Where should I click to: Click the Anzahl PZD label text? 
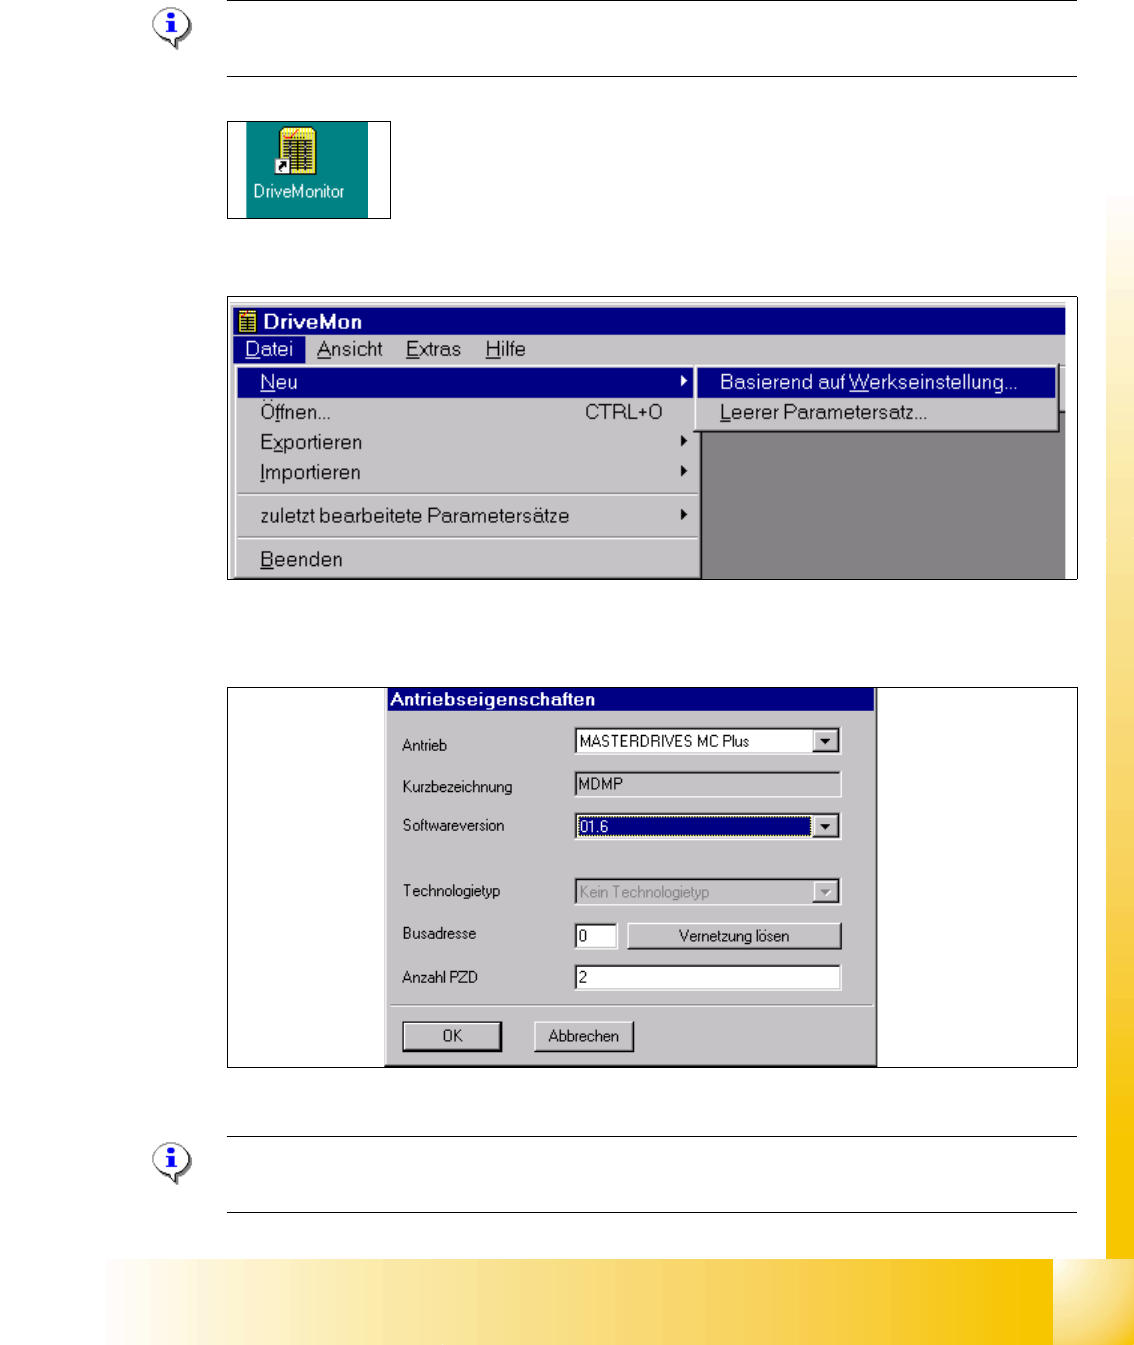tap(440, 977)
